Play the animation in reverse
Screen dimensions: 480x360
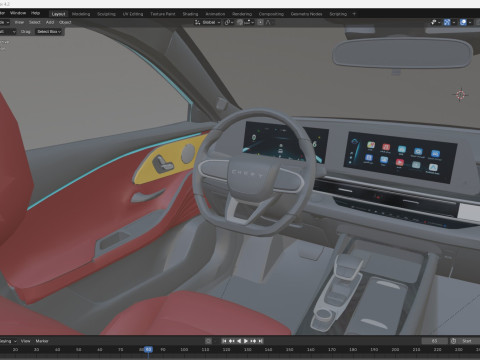click(x=239, y=341)
